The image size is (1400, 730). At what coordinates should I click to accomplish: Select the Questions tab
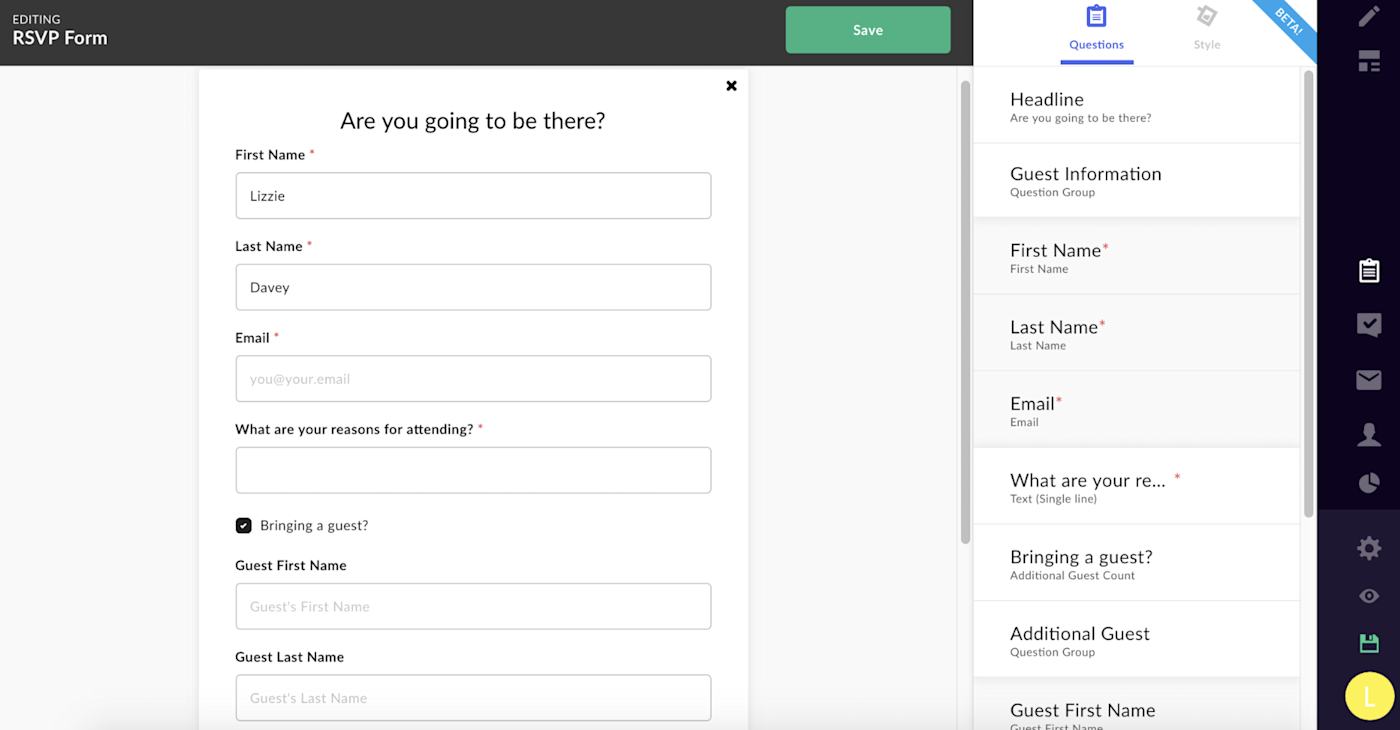(1097, 30)
